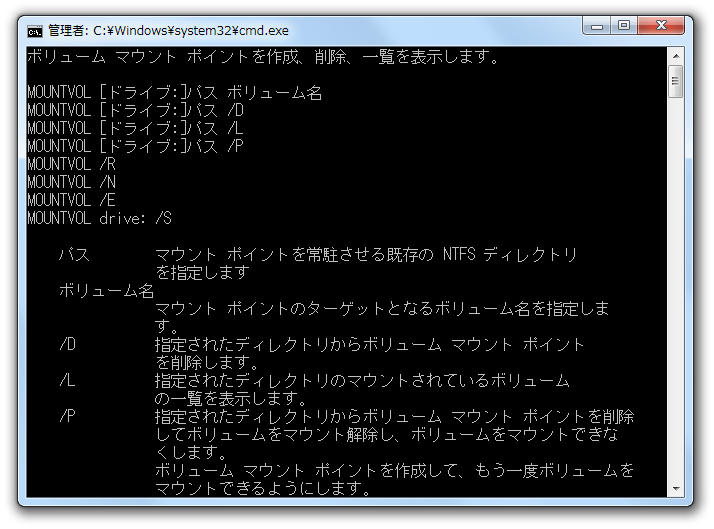Viewport: 714px width, 529px height.
Task: Click the line 'MOUNTVOL /R'
Action: click(x=71, y=164)
